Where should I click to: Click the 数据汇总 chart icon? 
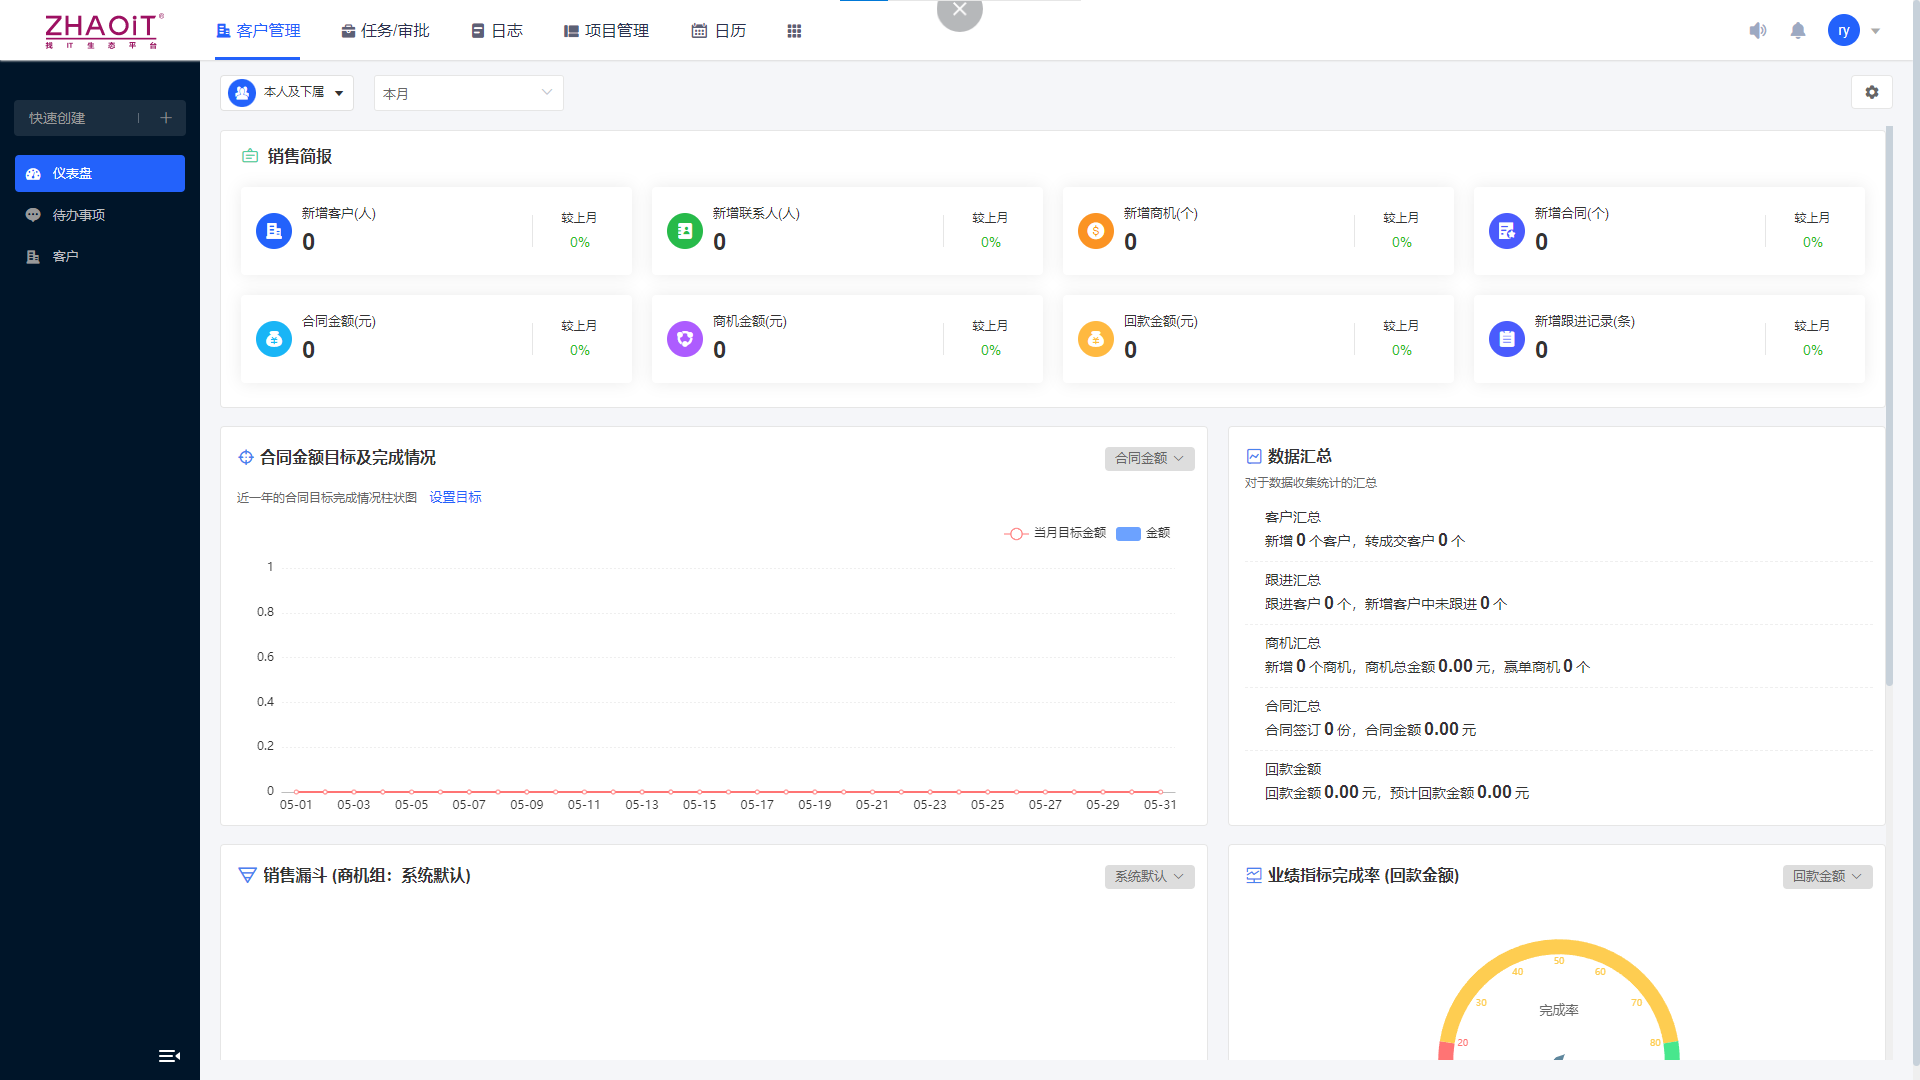(x=1254, y=456)
